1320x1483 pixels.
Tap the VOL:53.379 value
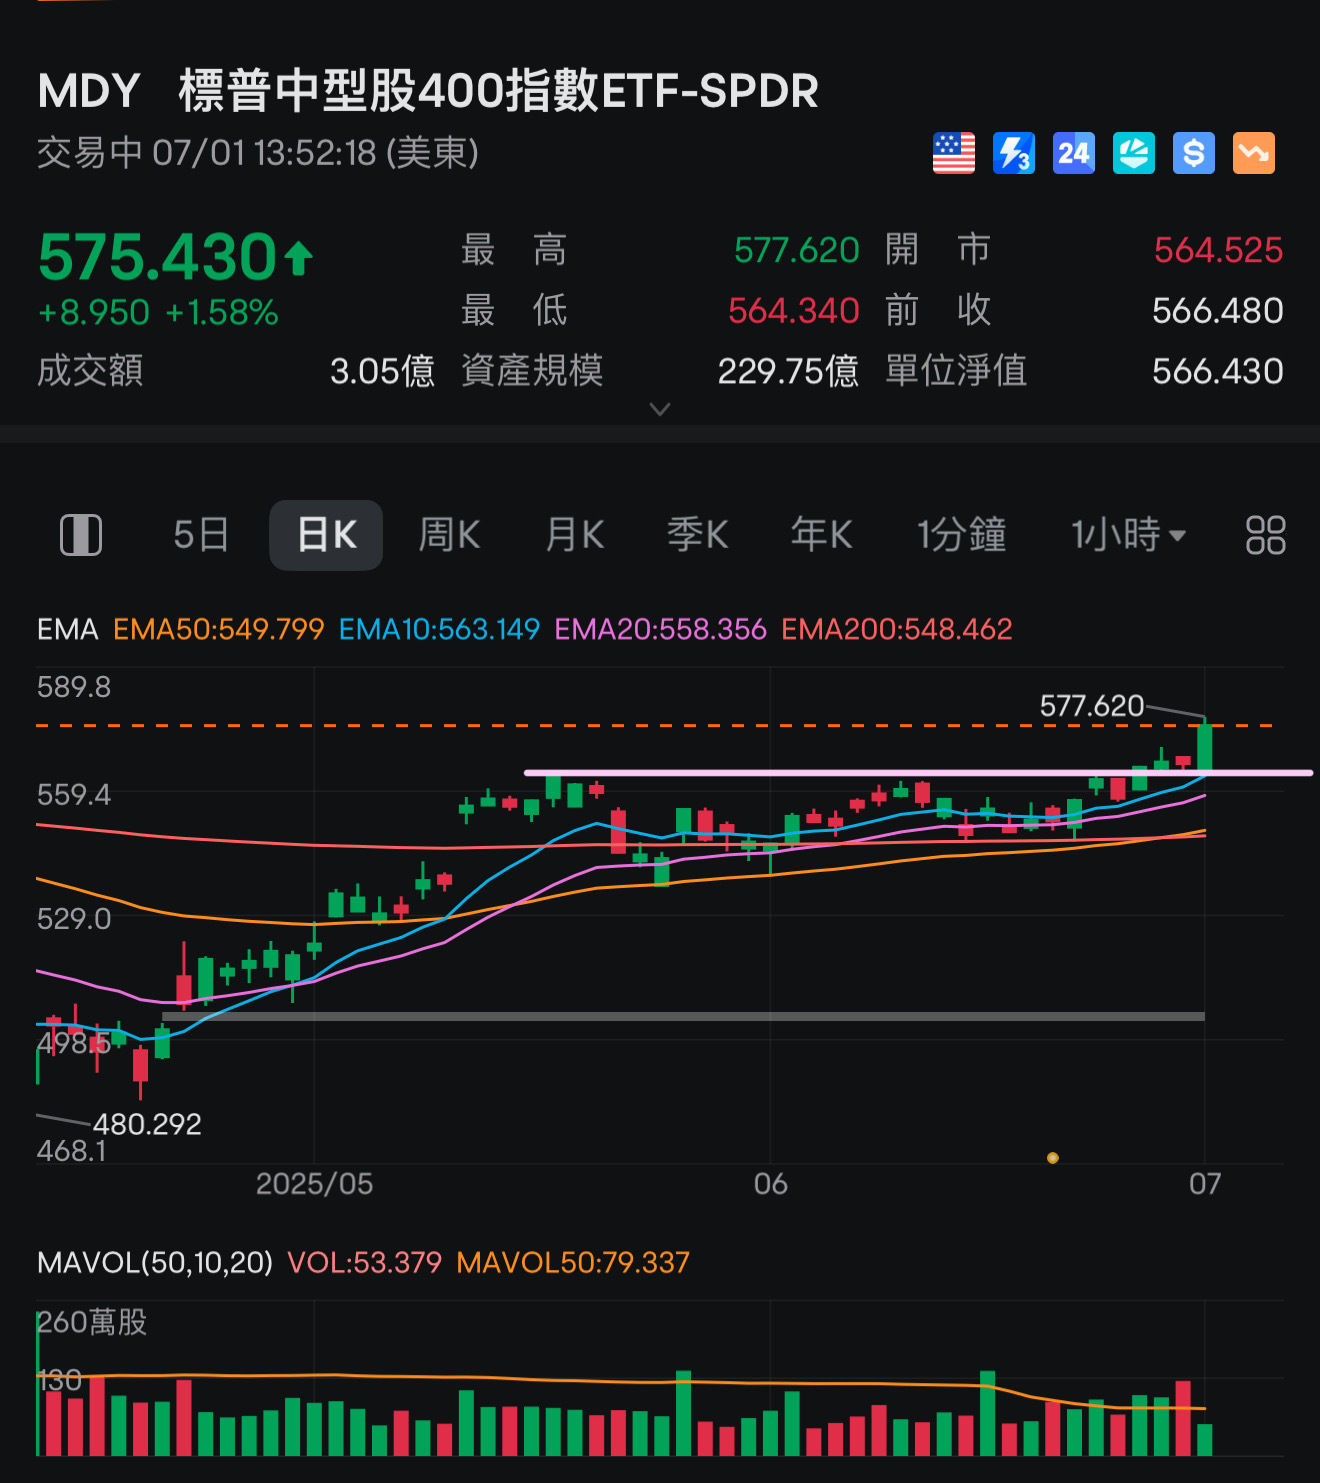364,1262
